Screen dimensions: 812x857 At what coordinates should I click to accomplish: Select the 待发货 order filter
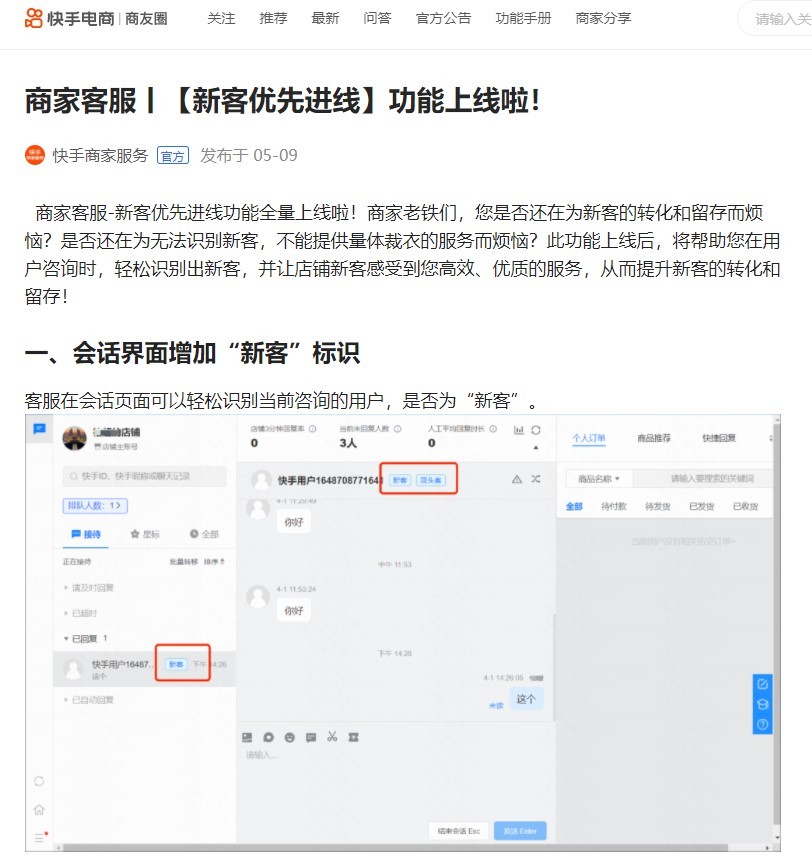click(x=657, y=507)
